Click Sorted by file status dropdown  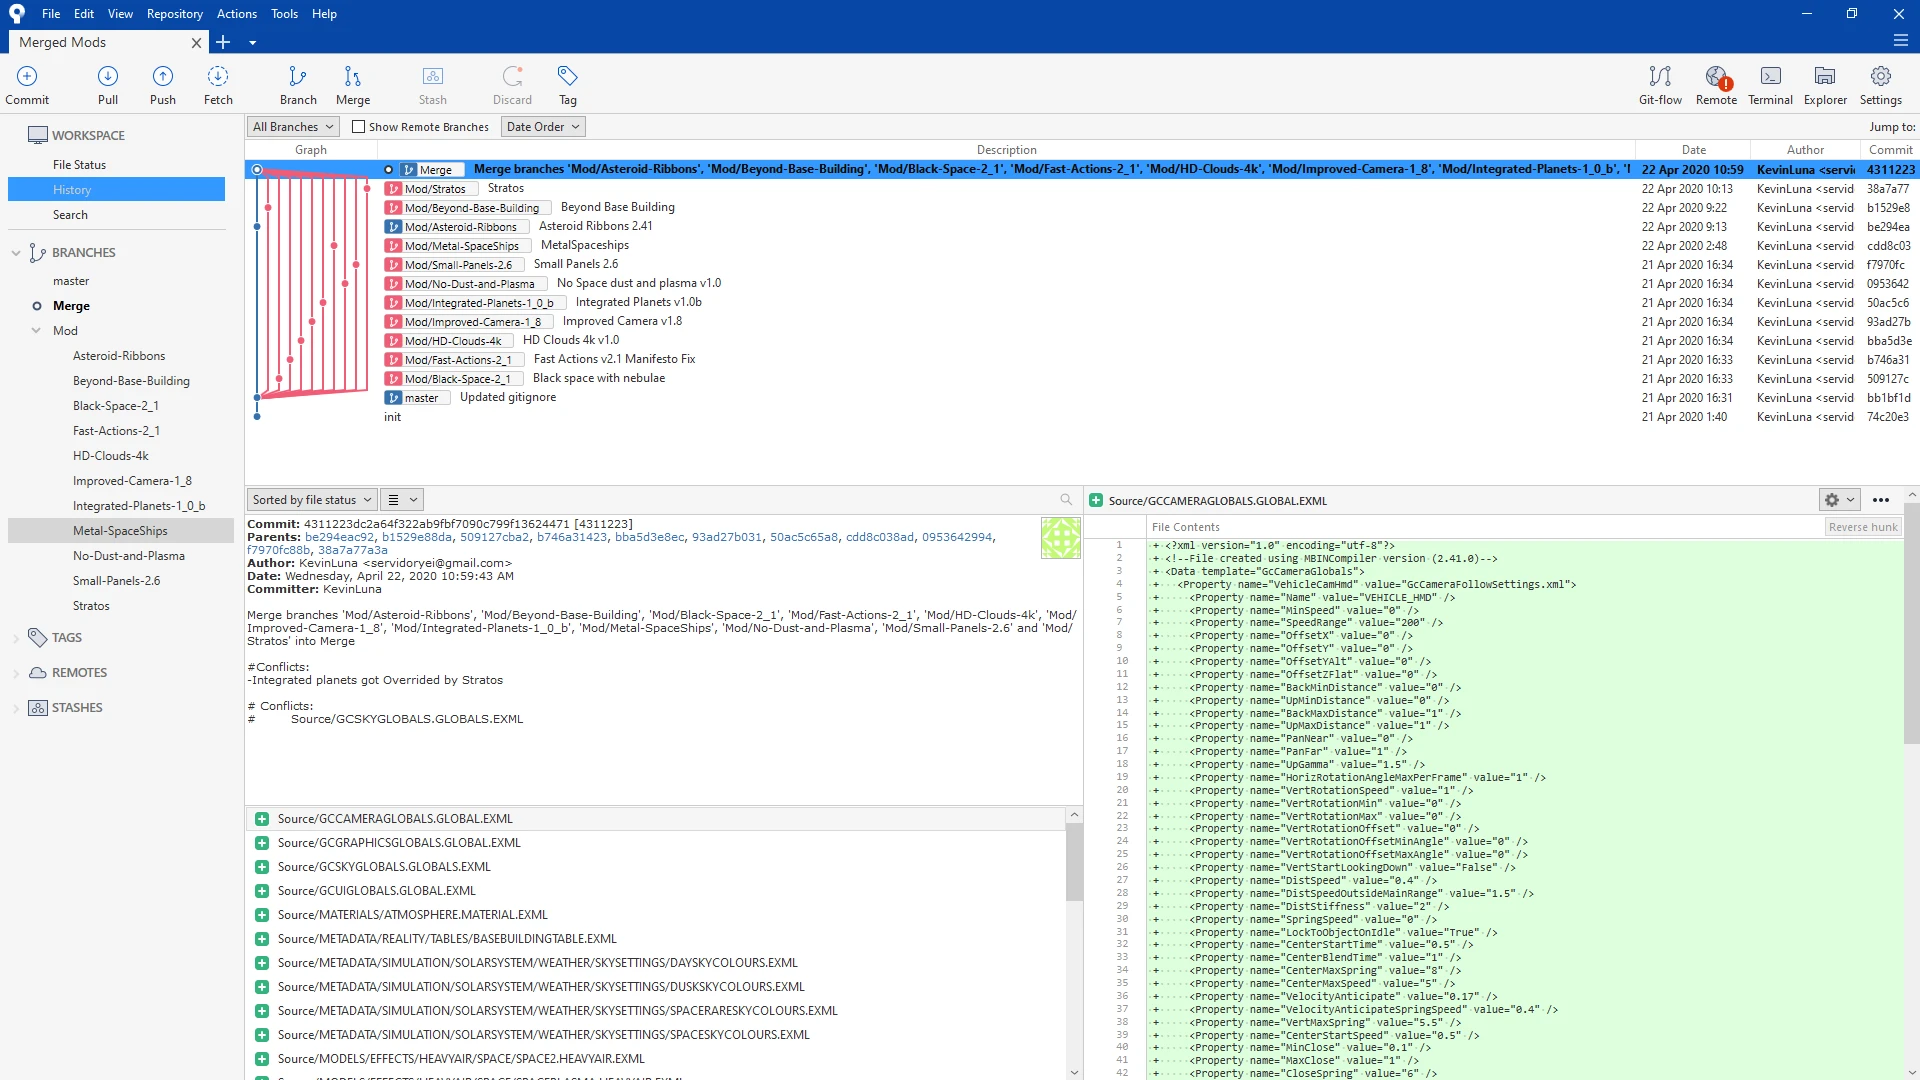(311, 498)
